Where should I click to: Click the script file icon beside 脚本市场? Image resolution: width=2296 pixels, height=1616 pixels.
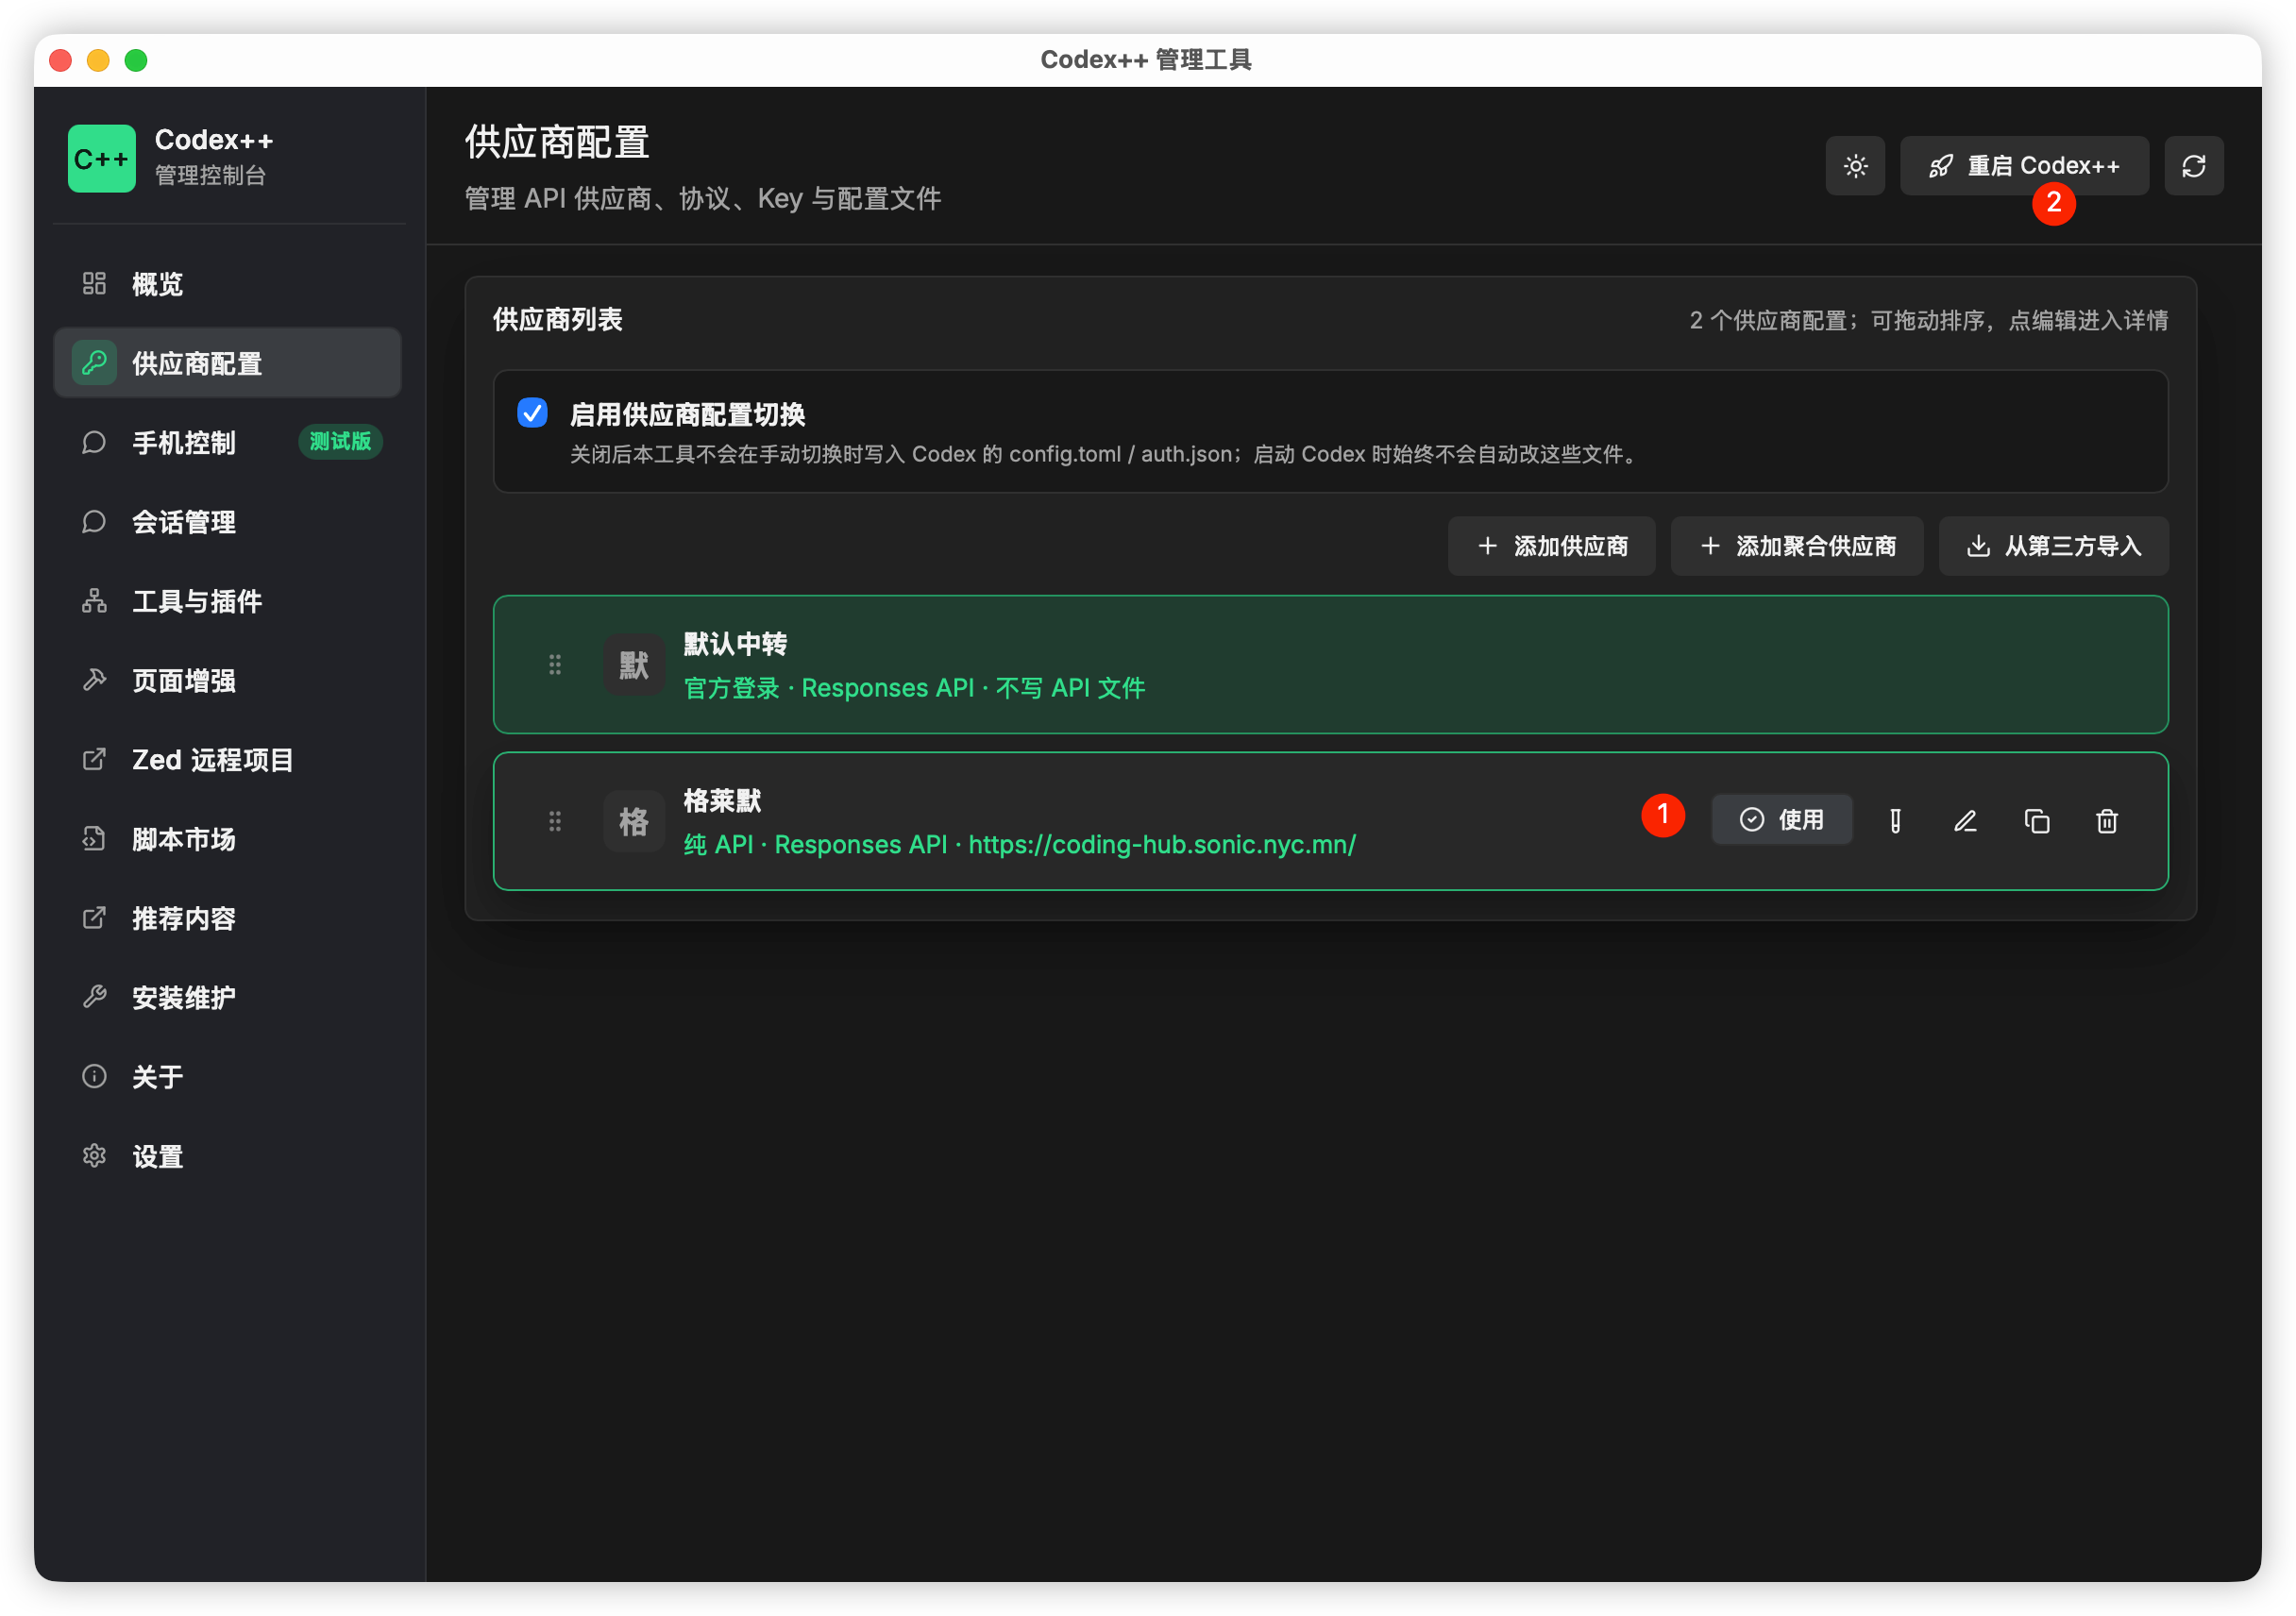pyautogui.click(x=94, y=839)
